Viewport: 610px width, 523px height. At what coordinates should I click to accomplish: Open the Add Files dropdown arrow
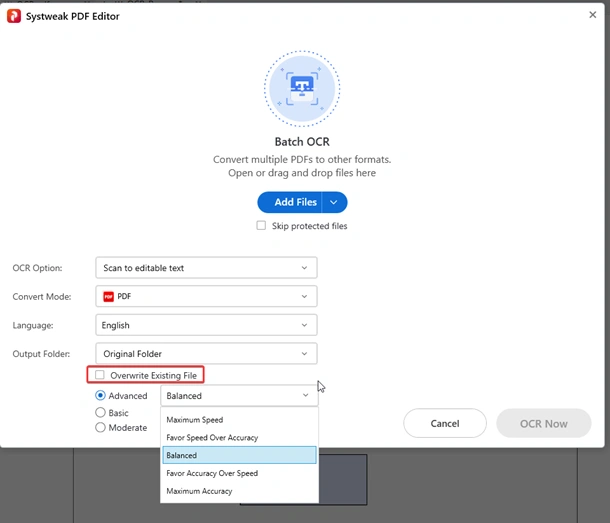334,202
